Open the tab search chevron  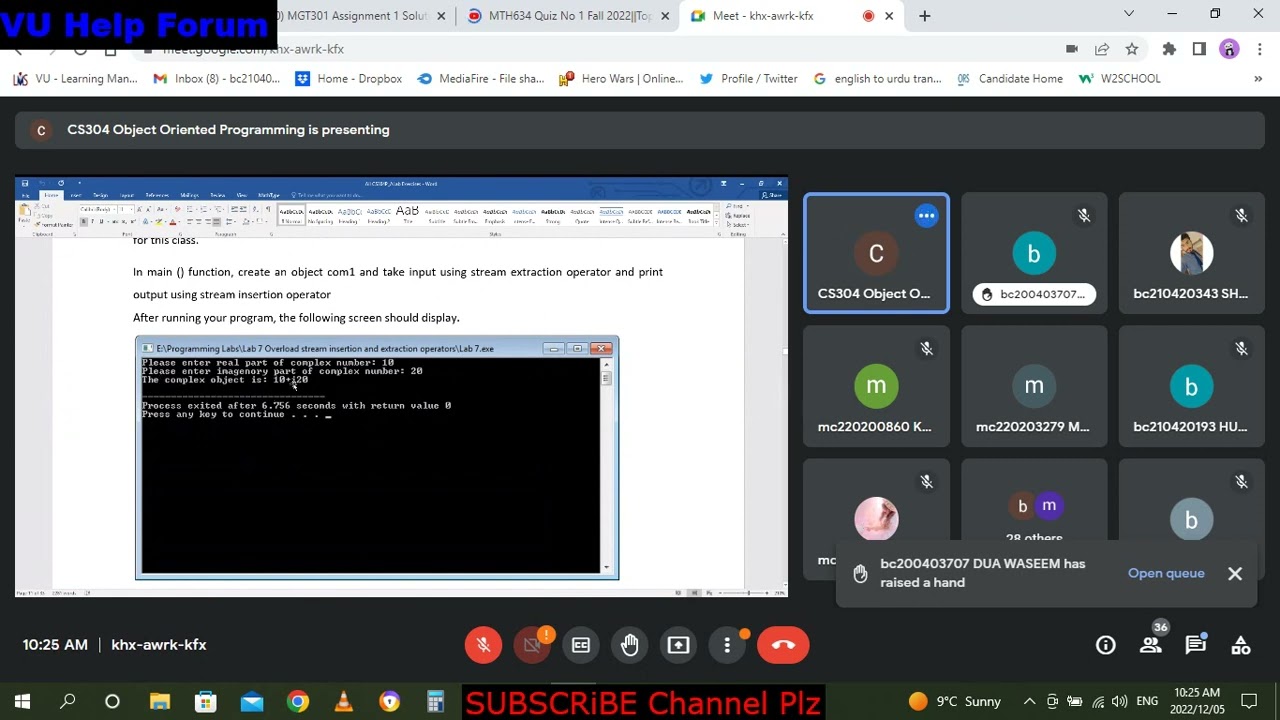coord(1129,14)
